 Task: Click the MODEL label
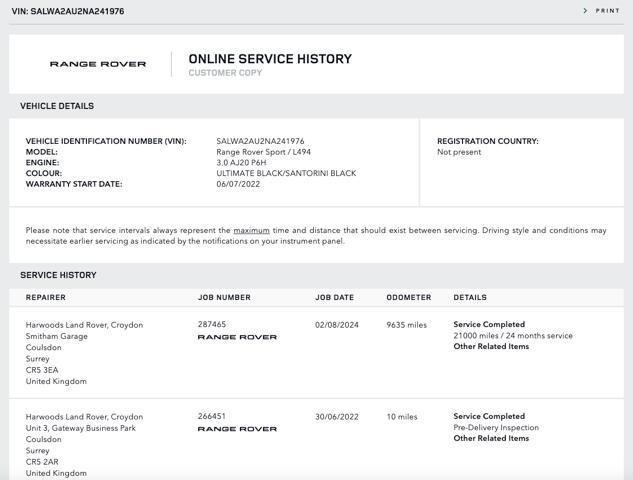41,152
